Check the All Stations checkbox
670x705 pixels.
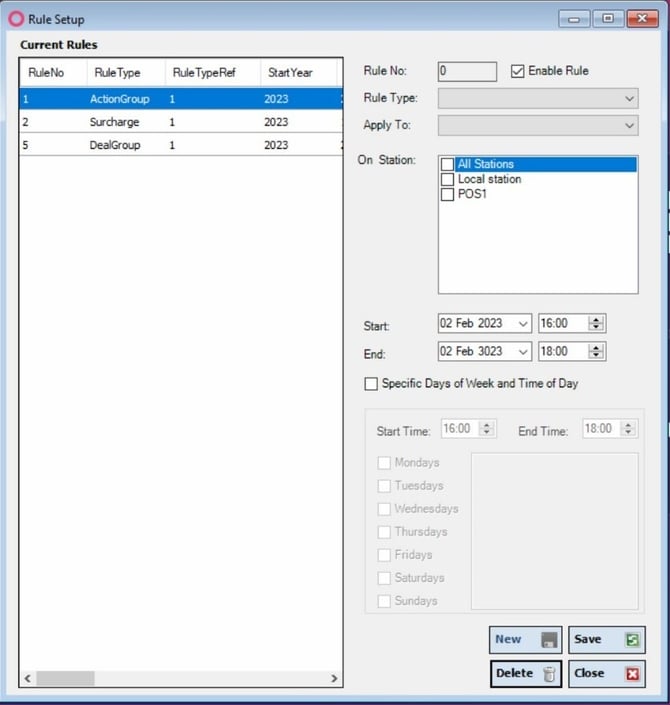tap(447, 164)
